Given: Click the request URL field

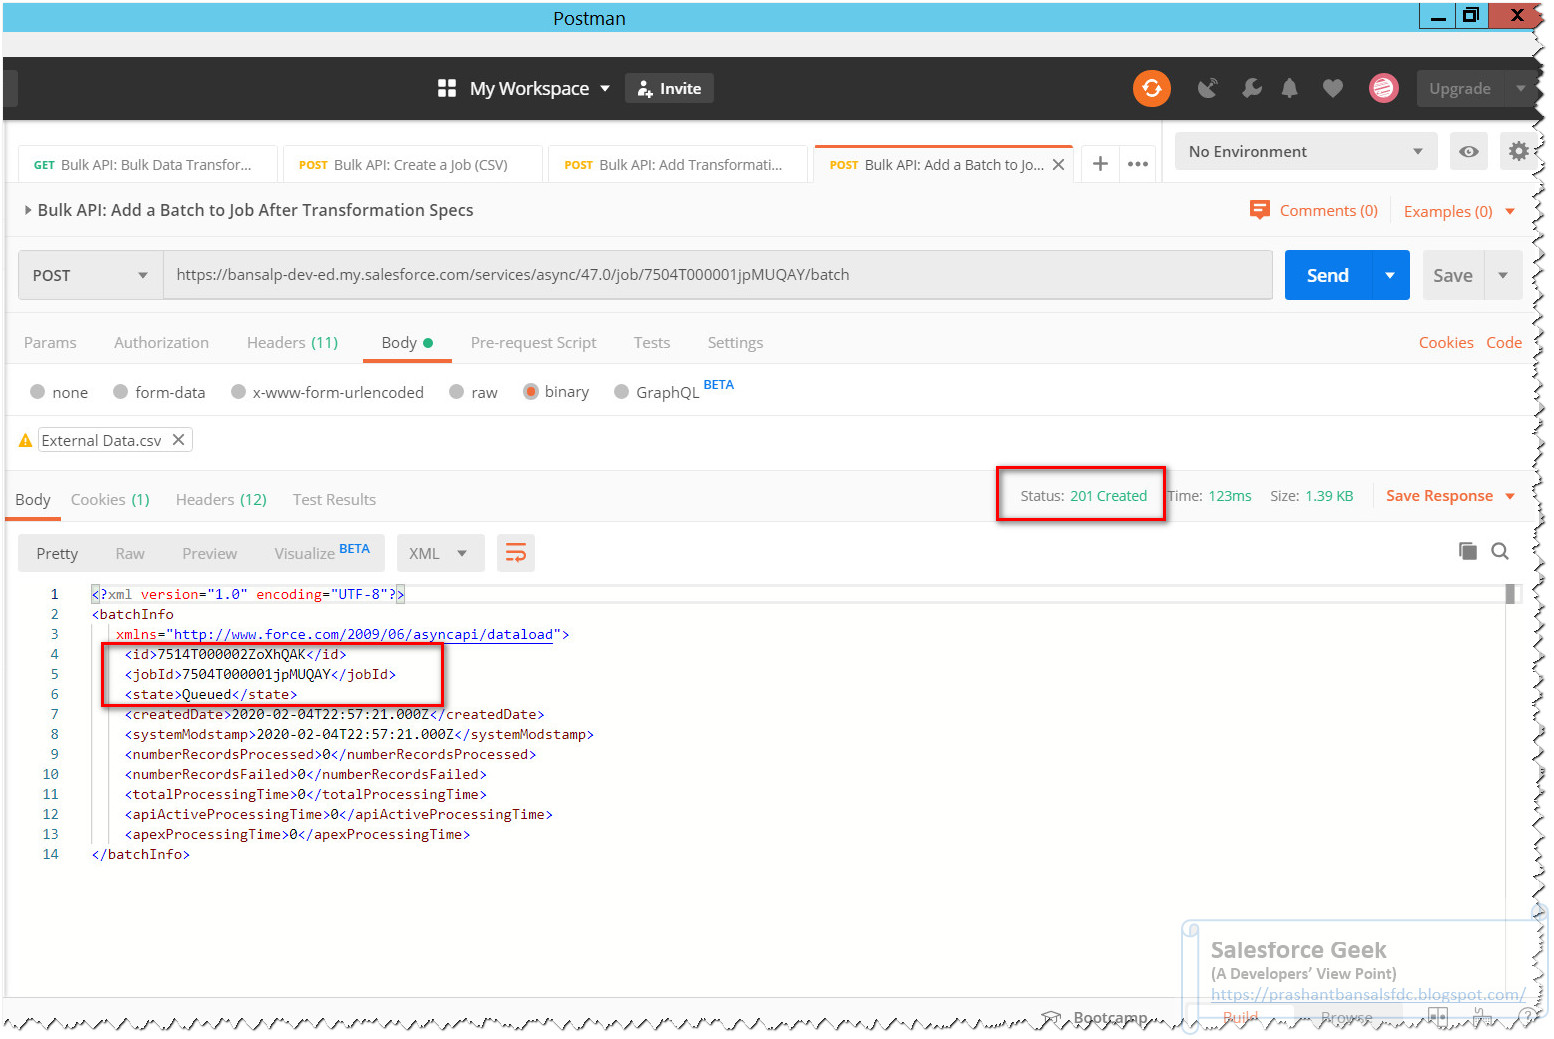Looking at the screenshot, I should (x=718, y=275).
